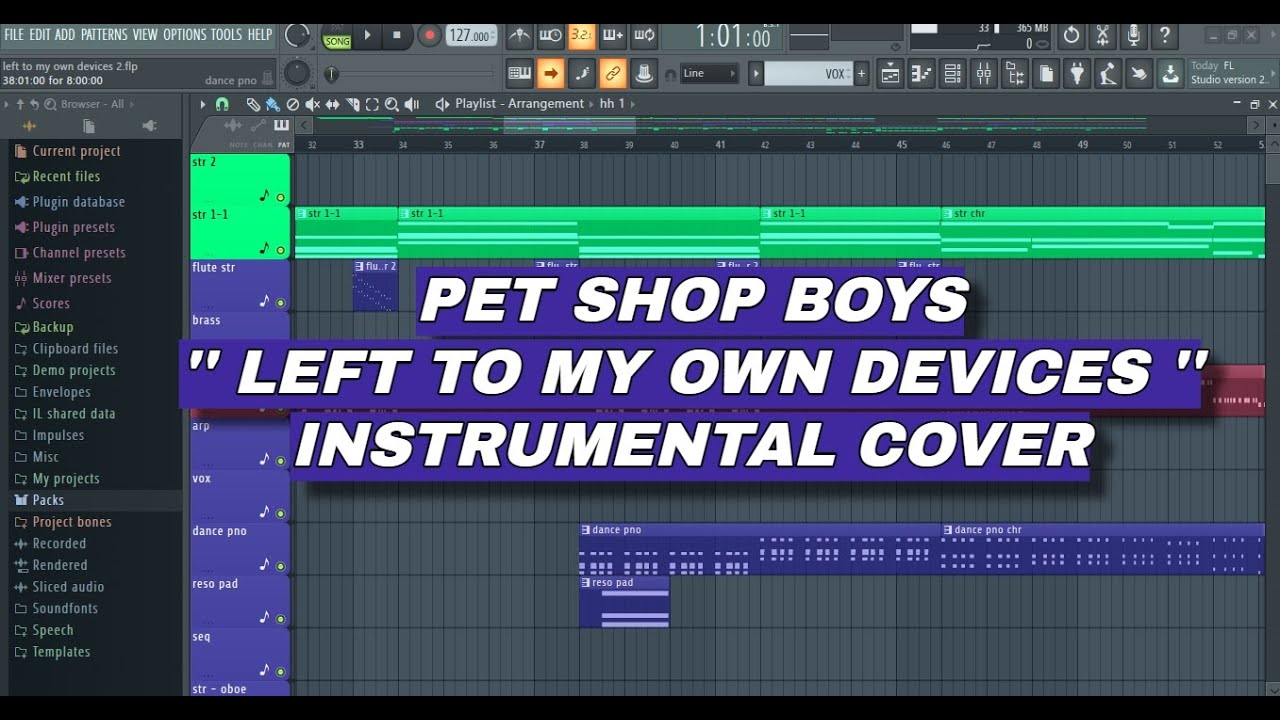Click the download content library icon
The image size is (1280, 720).
coord(1170,73)
